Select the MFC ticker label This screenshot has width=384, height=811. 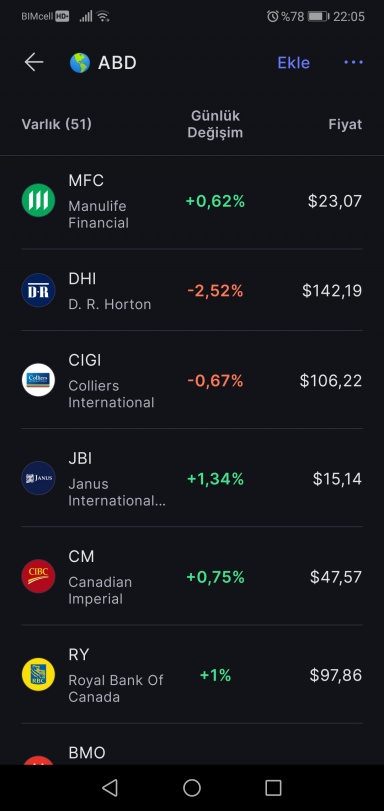(86, 181)
